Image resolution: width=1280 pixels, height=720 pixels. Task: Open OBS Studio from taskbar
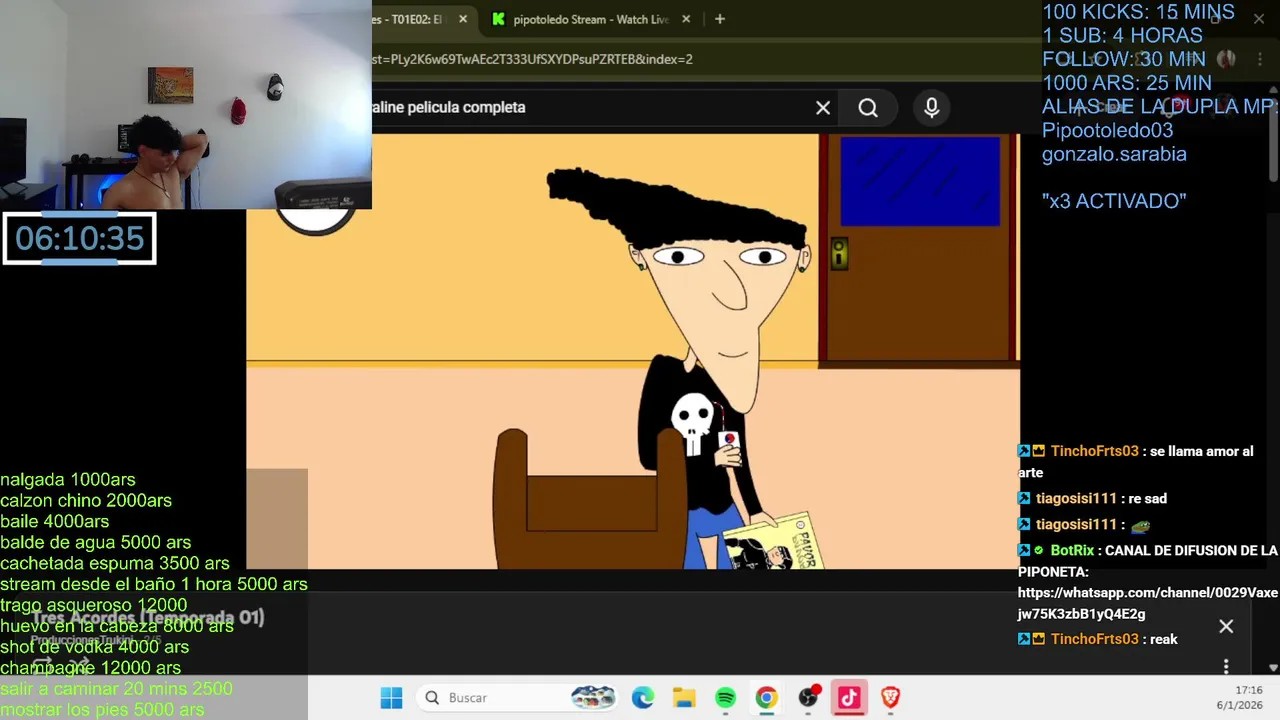point(808,698)
